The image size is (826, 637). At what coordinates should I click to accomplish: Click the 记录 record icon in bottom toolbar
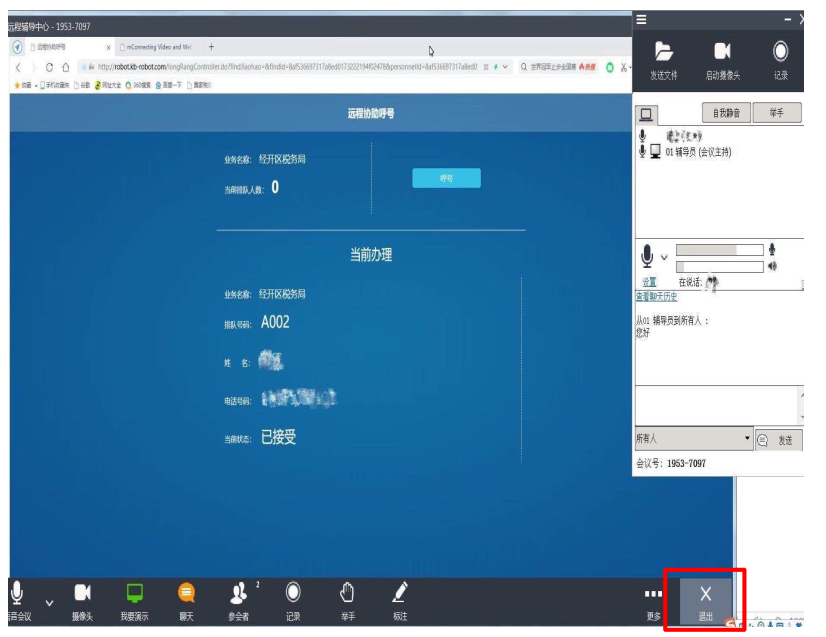(x=293, y=592)
